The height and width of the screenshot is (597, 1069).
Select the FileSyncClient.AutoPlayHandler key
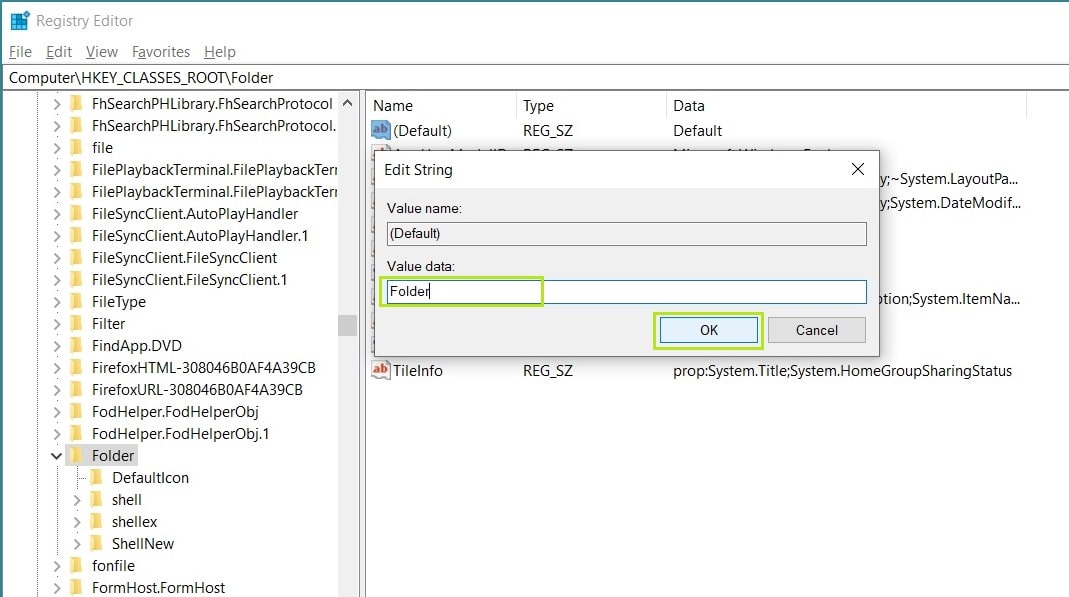point(195,213)
